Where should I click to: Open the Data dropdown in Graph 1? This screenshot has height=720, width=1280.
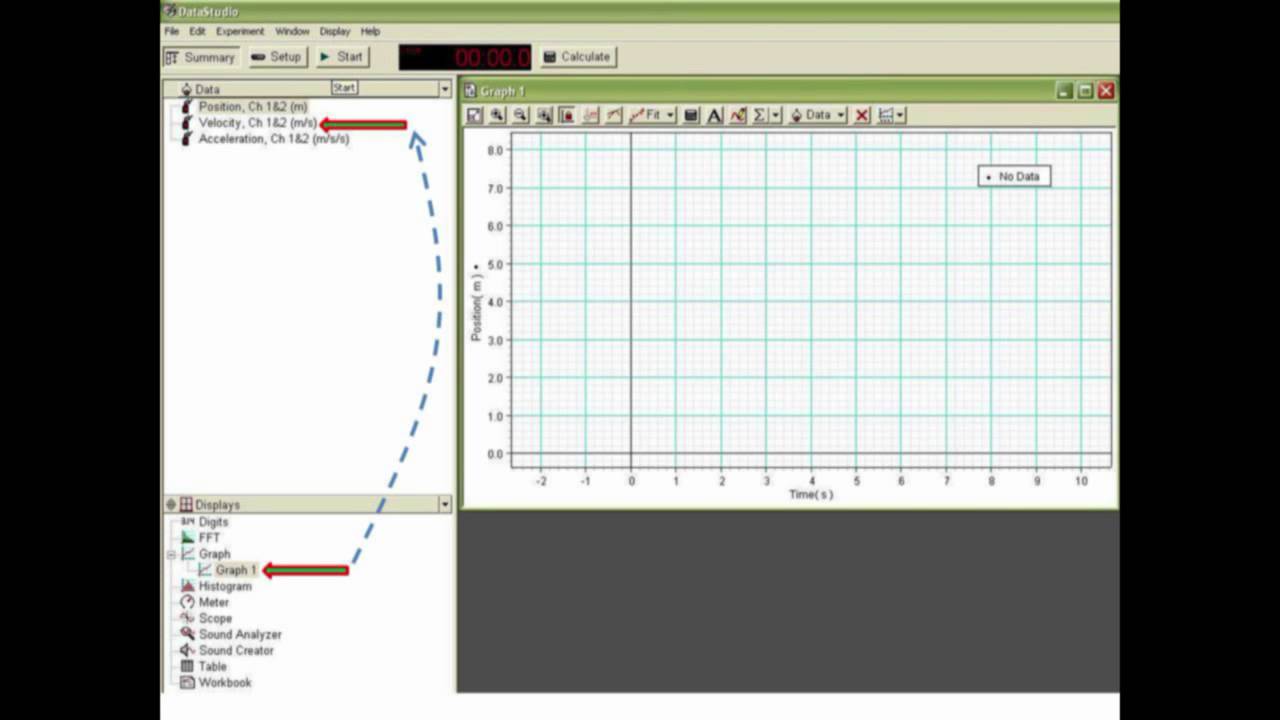[x=818, y=115]
